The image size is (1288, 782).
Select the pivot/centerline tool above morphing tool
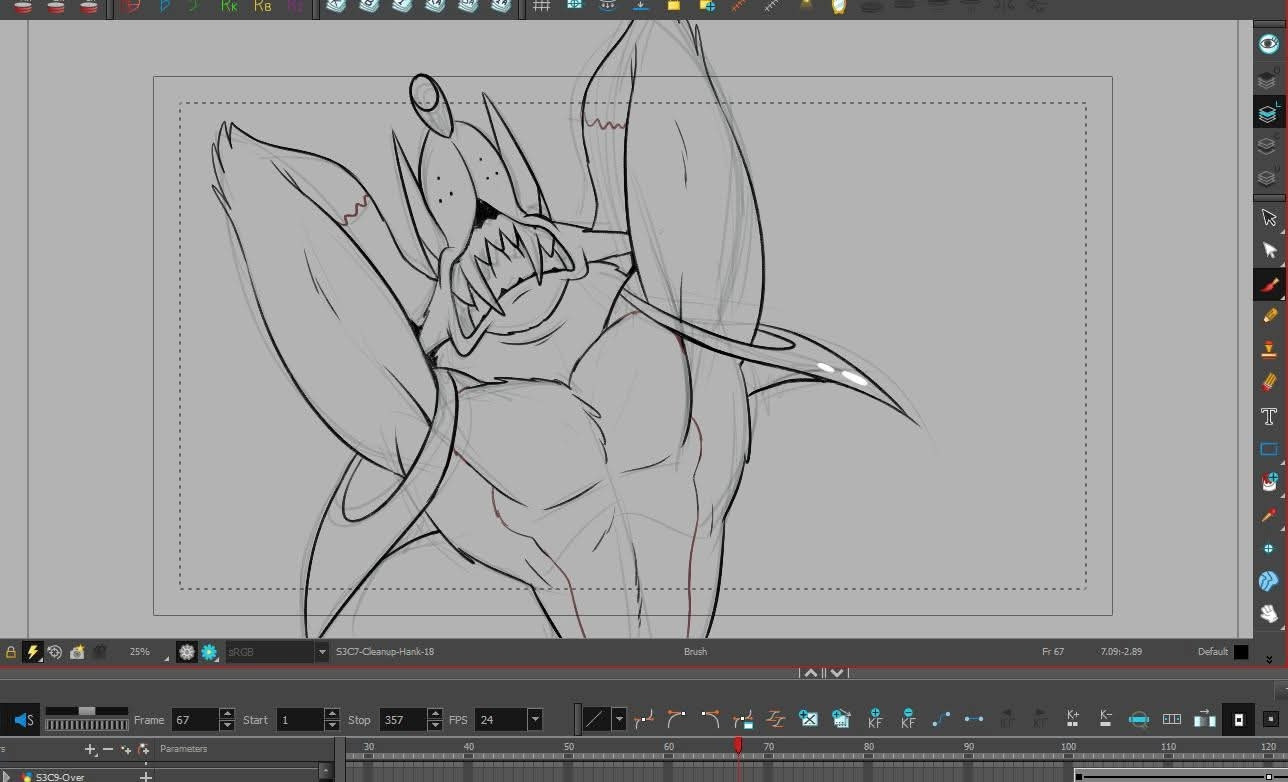click(1269, 548)
